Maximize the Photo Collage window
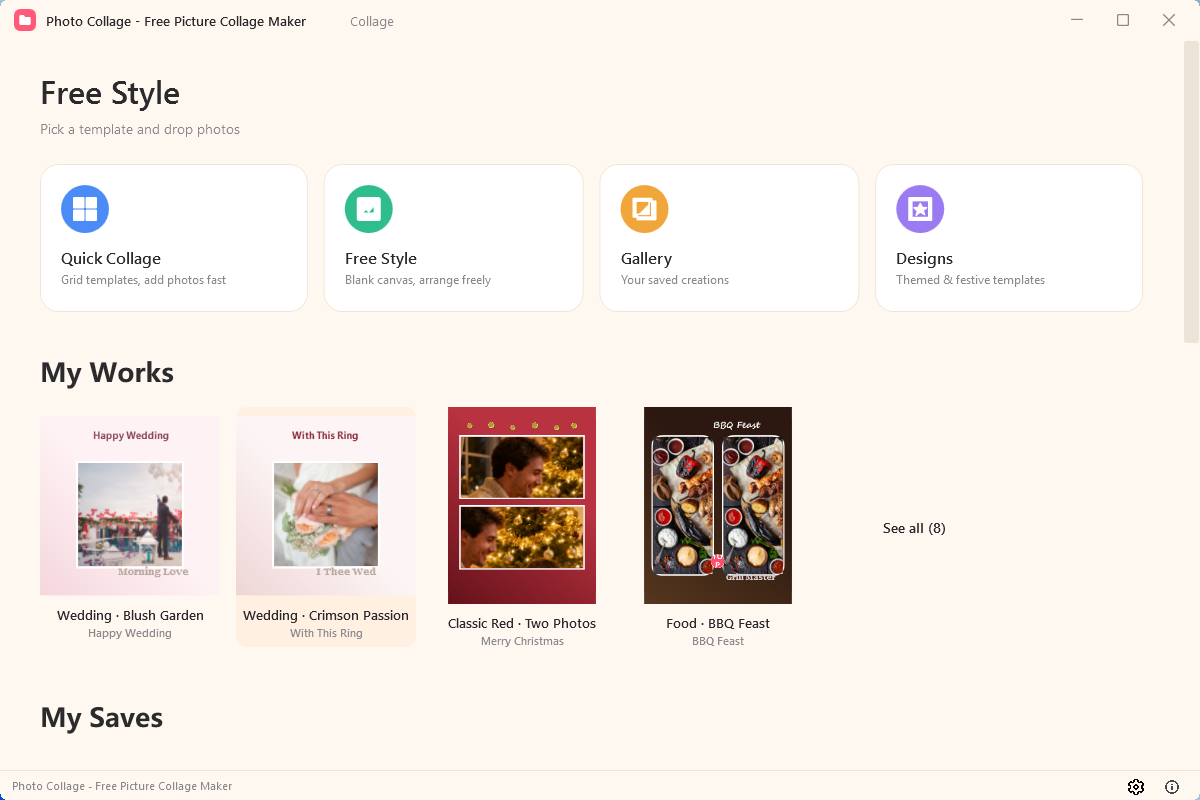The height and width of the screenshot is (800, 1200). coord(1123,20)
